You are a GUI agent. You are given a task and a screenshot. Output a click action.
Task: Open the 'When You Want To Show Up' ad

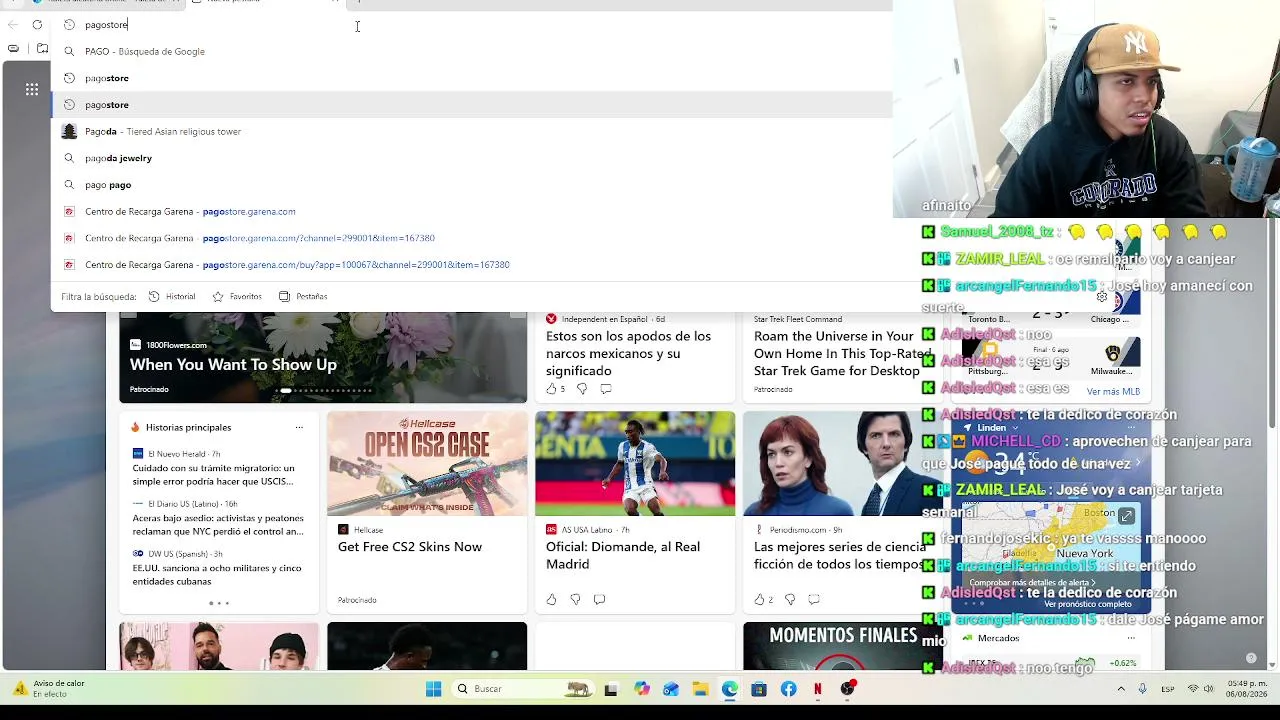(233, 365)
